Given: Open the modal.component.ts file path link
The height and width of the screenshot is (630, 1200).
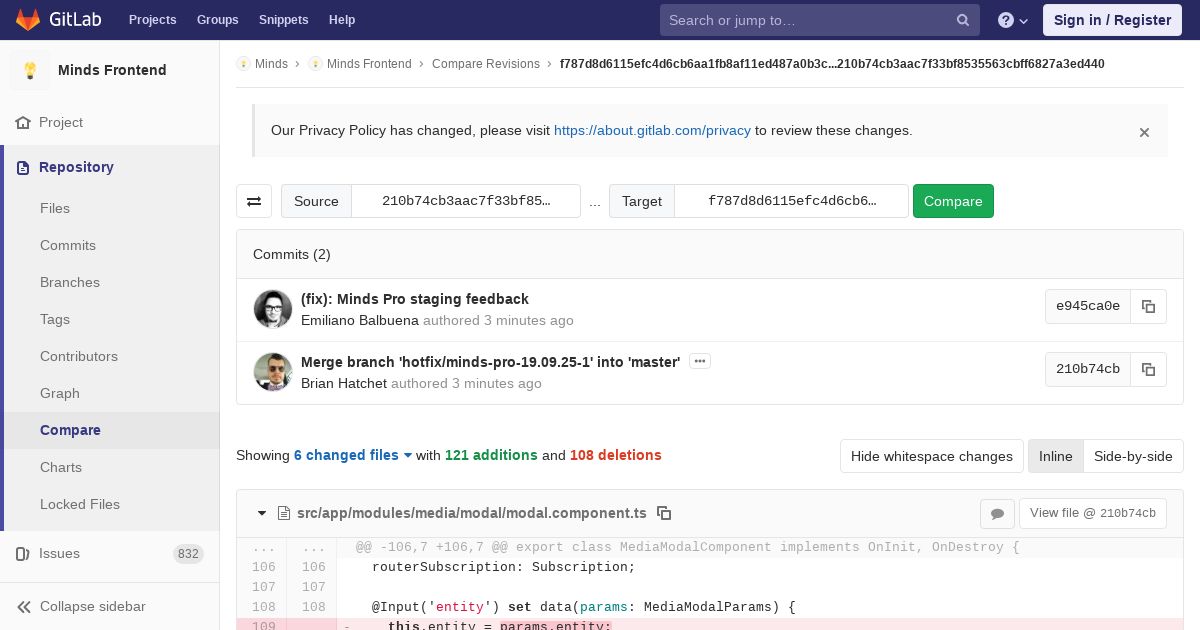Looking at the screenshot, I should pos(472,513).
